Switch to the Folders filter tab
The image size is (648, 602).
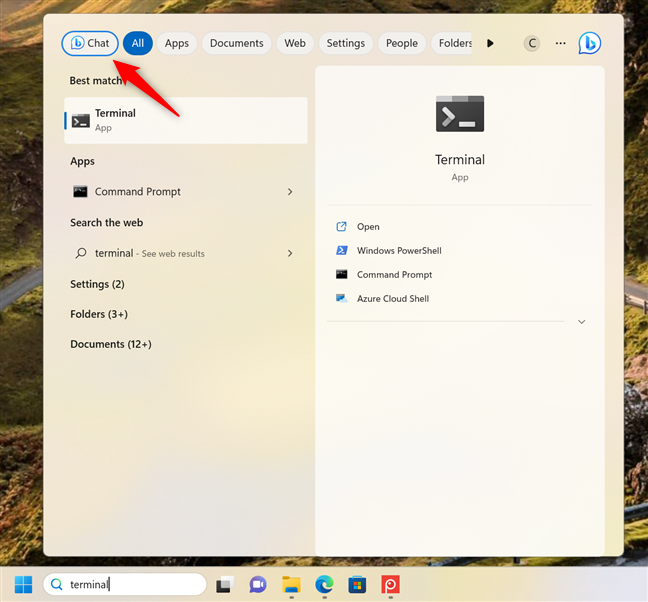pyautogui.click(x=453, y=43)
